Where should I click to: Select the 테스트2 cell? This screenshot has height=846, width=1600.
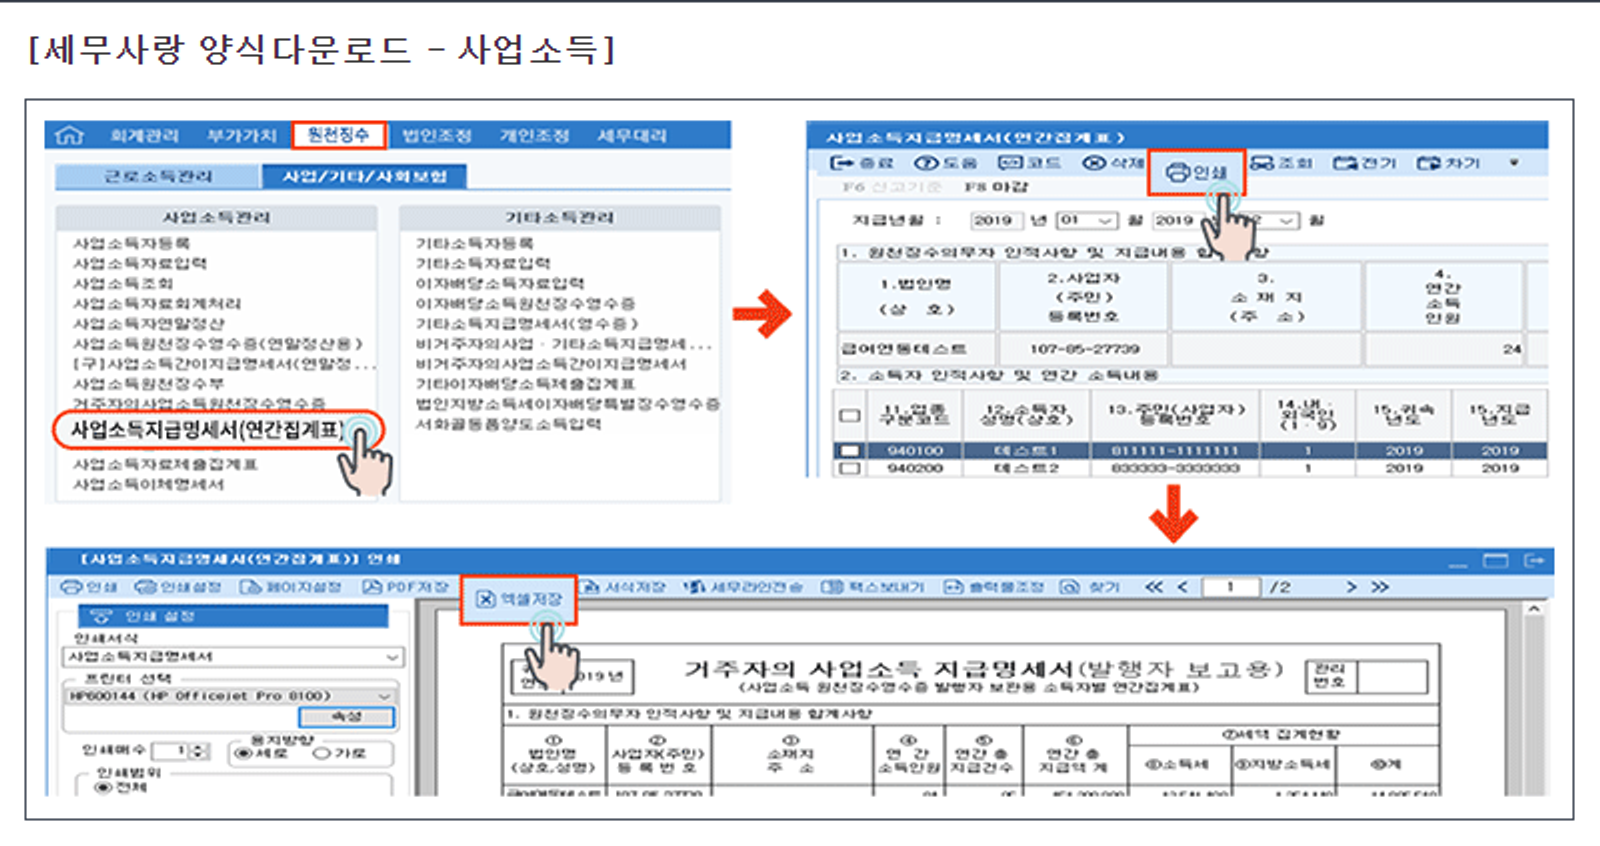point(1026,468)
